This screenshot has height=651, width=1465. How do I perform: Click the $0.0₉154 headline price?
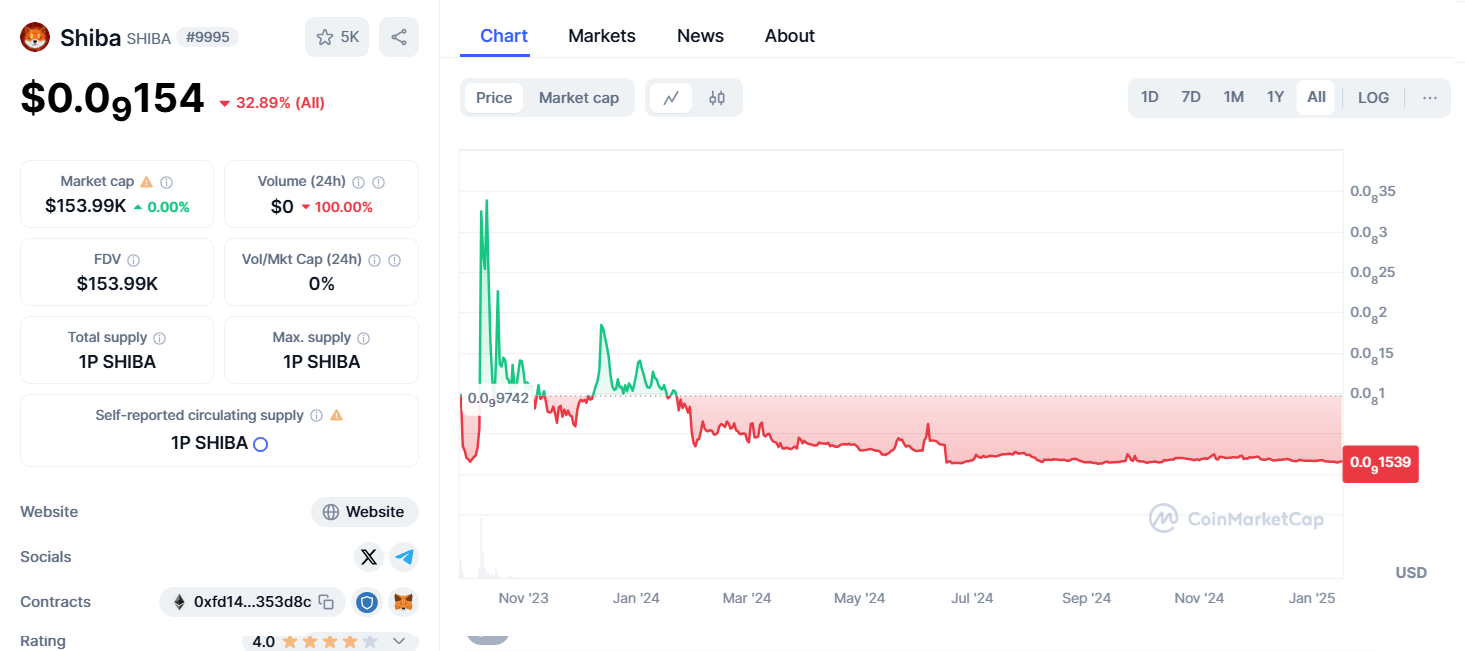click(112, 99)
